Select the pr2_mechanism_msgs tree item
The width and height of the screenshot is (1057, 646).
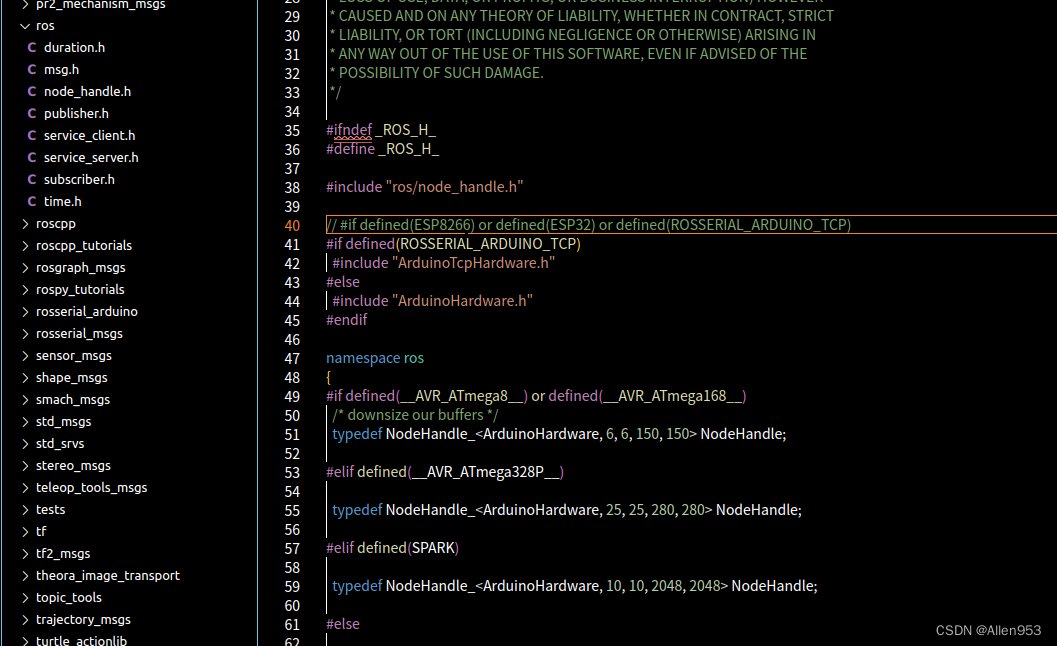click(100, 6)
